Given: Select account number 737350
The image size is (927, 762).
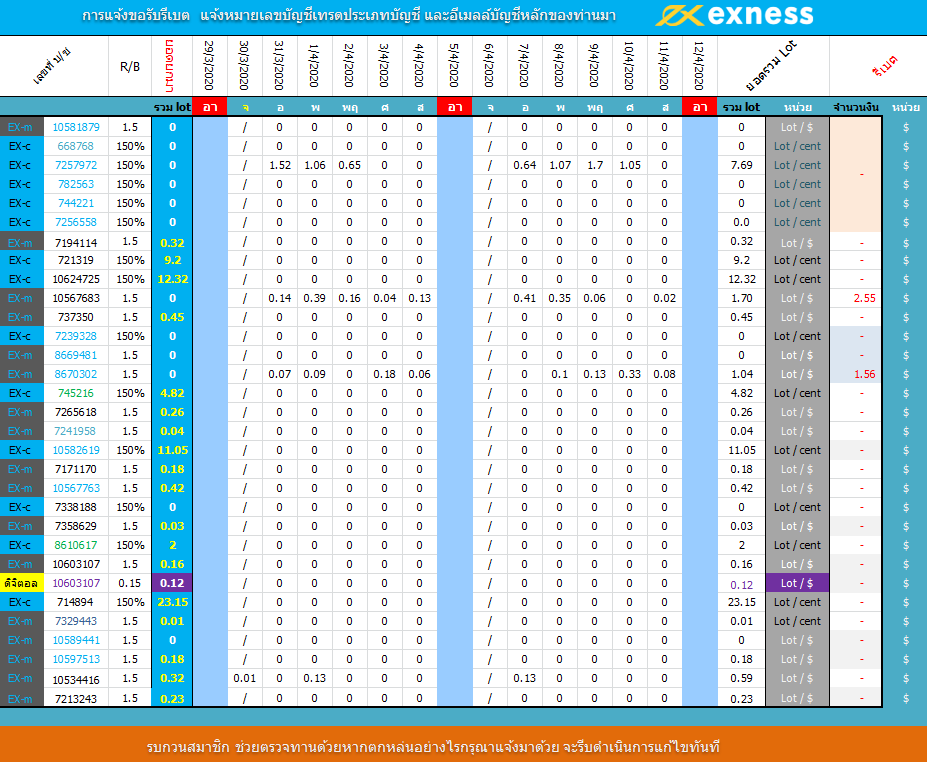Looking at the screenshot, I should point(76,317).
